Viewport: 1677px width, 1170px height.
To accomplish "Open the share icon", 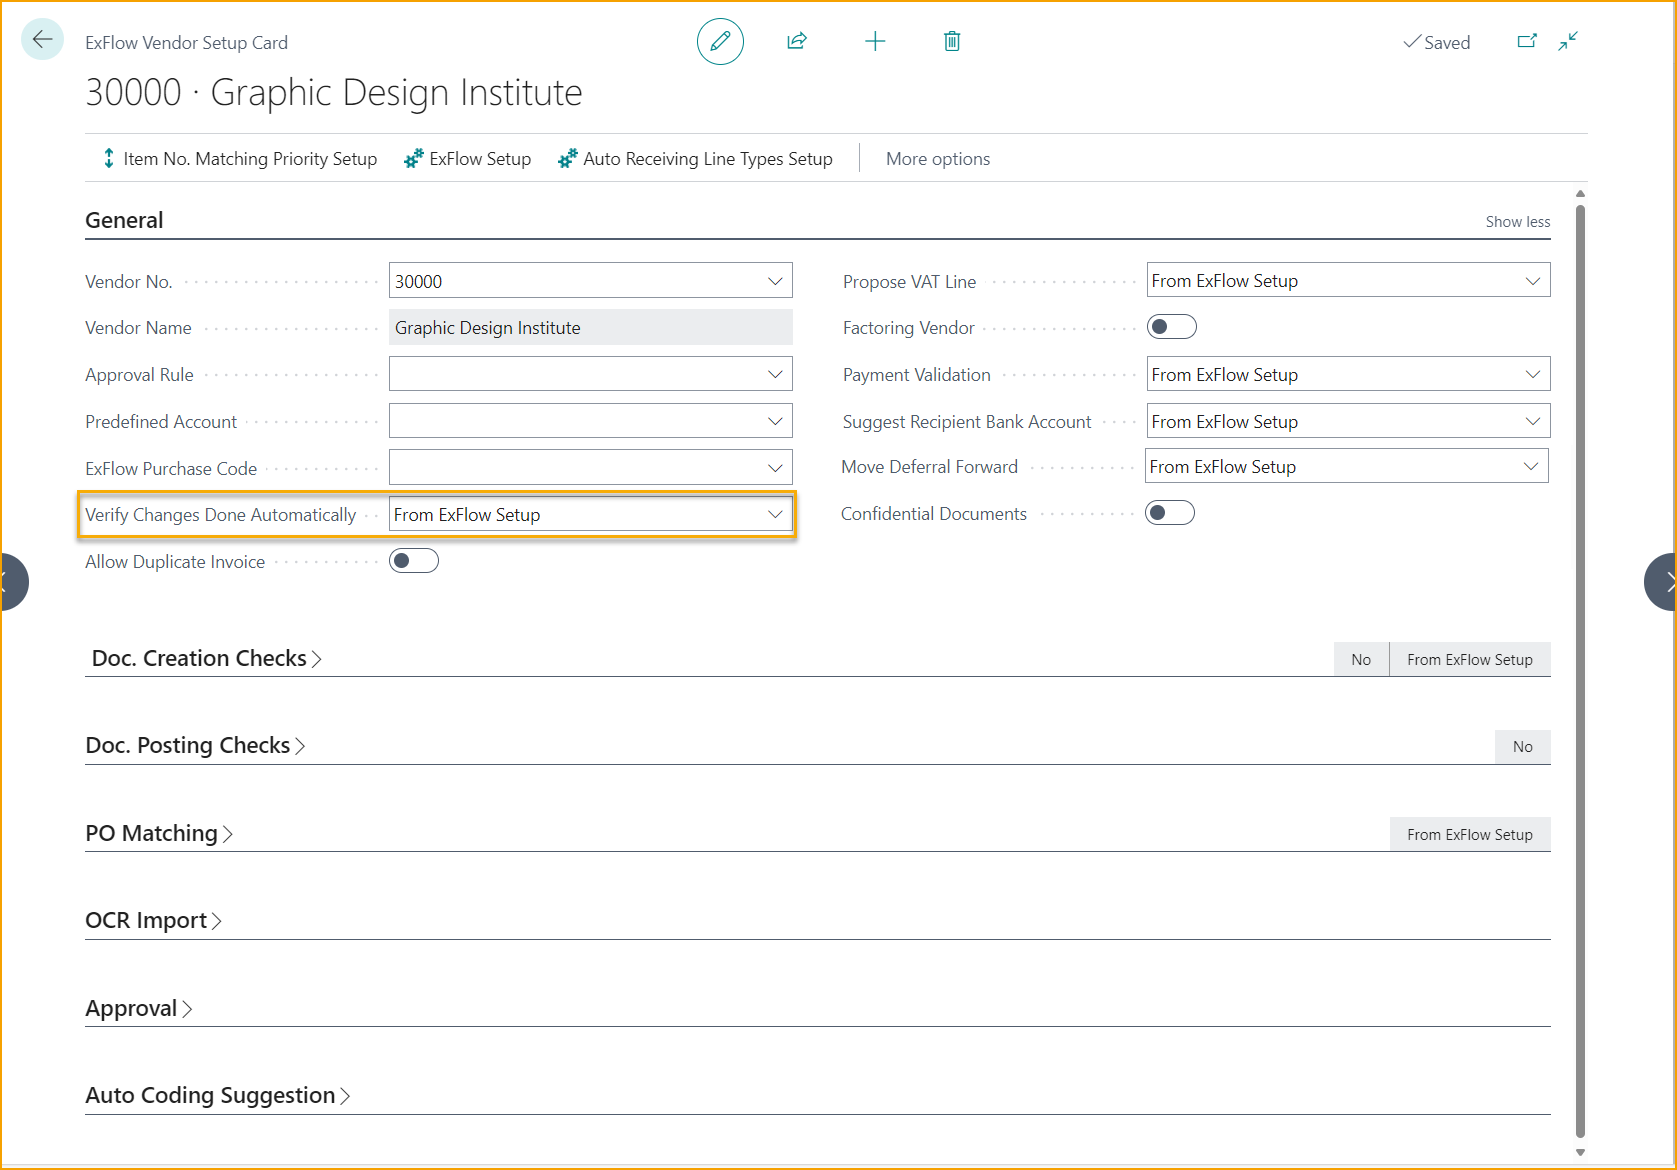I will pyautogui.click(x=797, y=41).
